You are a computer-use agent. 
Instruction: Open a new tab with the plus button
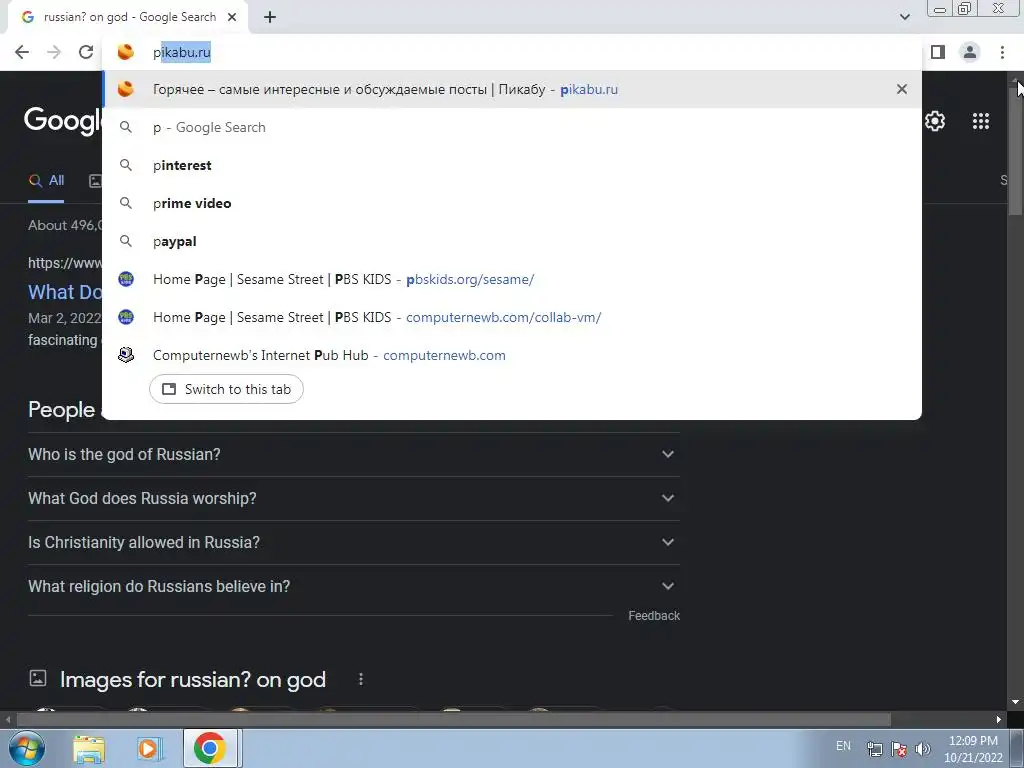270,17
